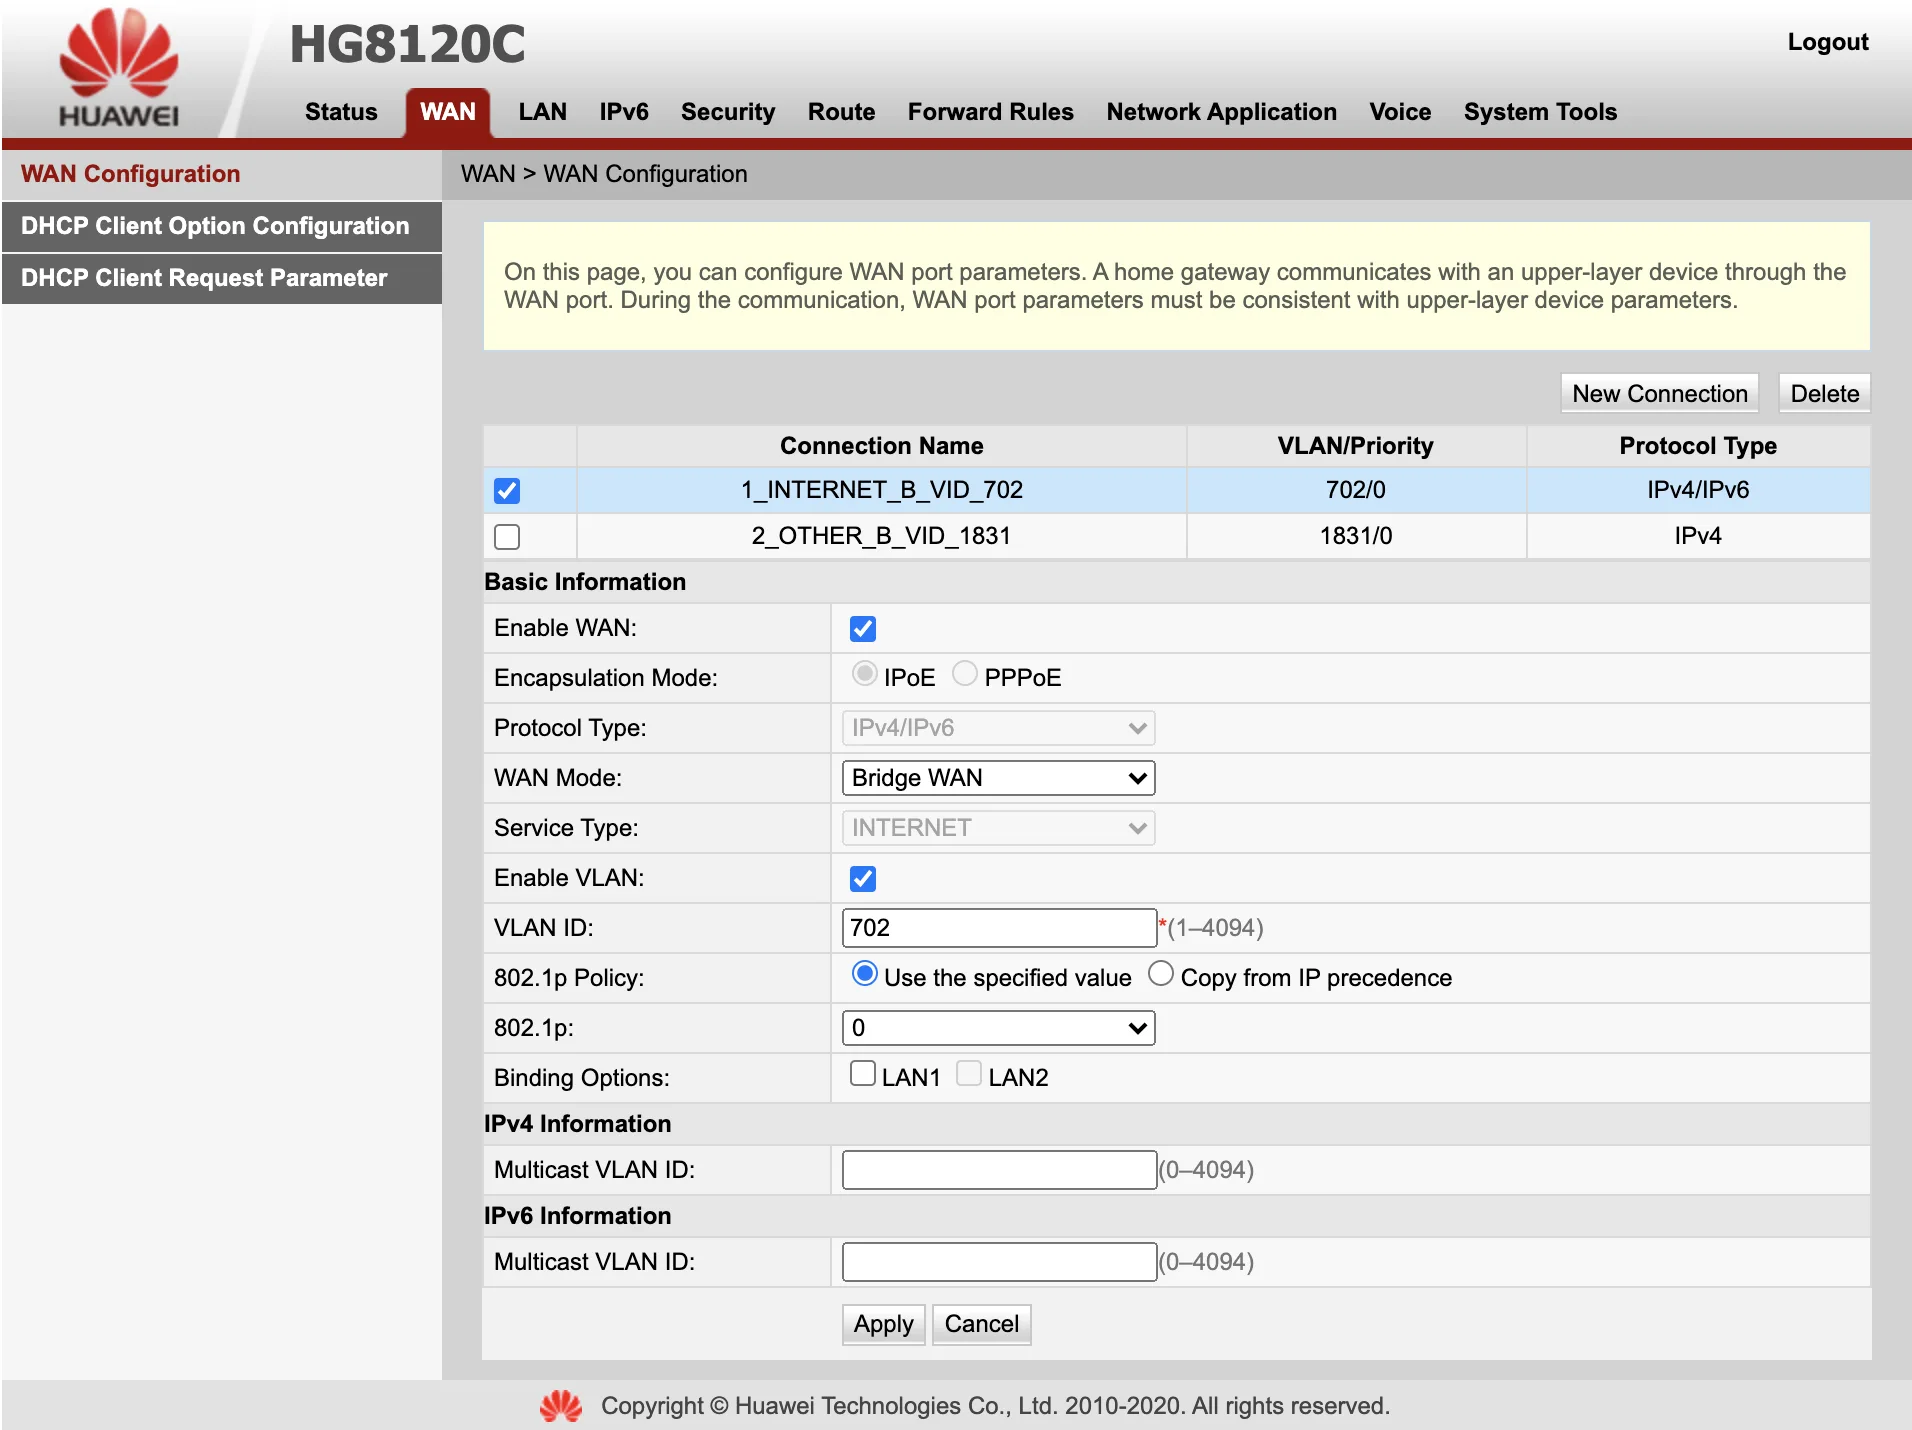Open the Protocol Type dropdown
Viewport: 1912px width, 1430px height.
(x=998, y=728)
